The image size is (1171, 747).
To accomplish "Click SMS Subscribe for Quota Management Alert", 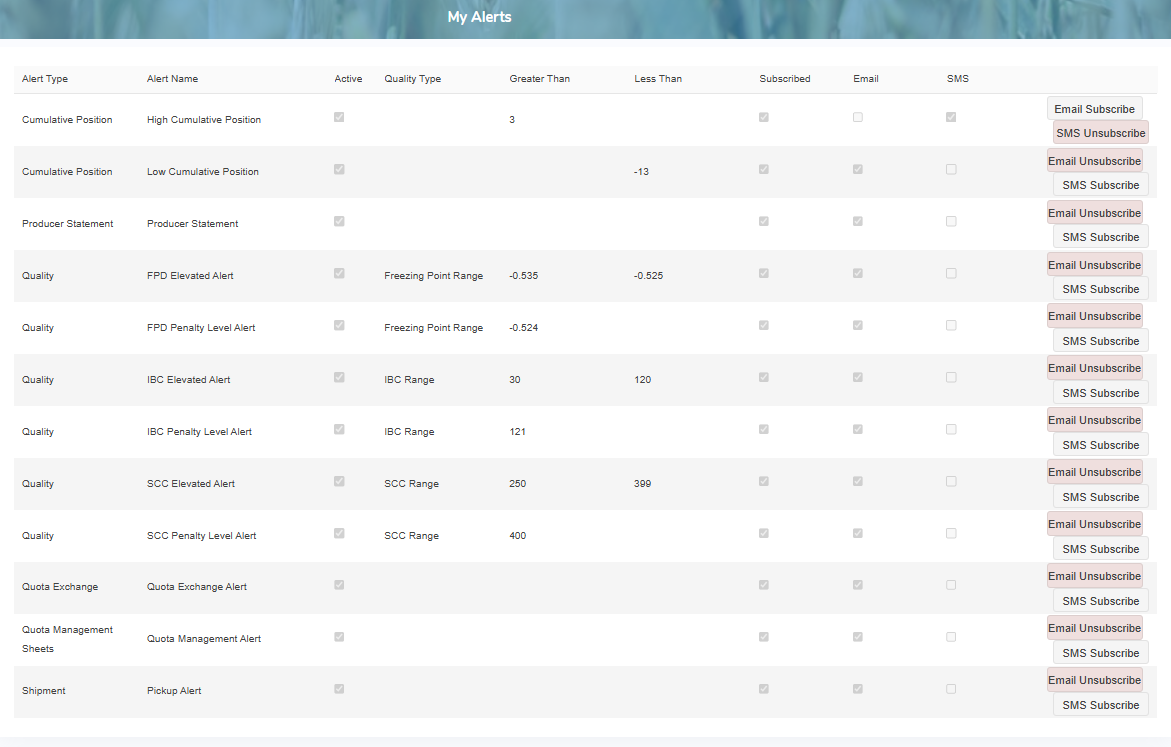I will (1100, 652).
